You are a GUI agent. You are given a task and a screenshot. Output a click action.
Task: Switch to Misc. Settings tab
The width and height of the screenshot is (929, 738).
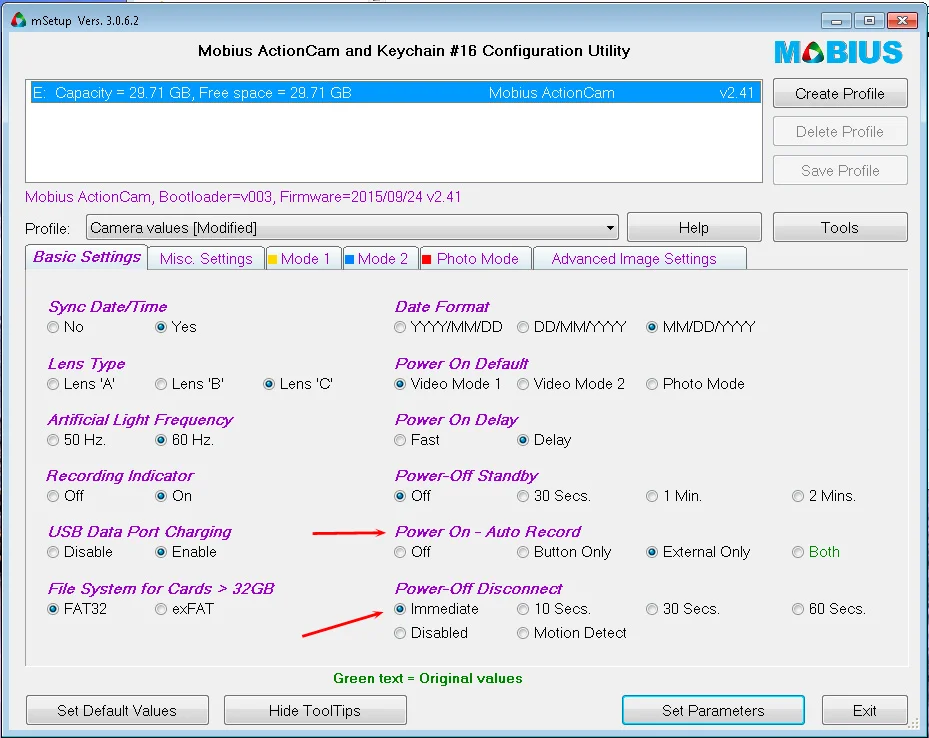[x=206, y=259]
